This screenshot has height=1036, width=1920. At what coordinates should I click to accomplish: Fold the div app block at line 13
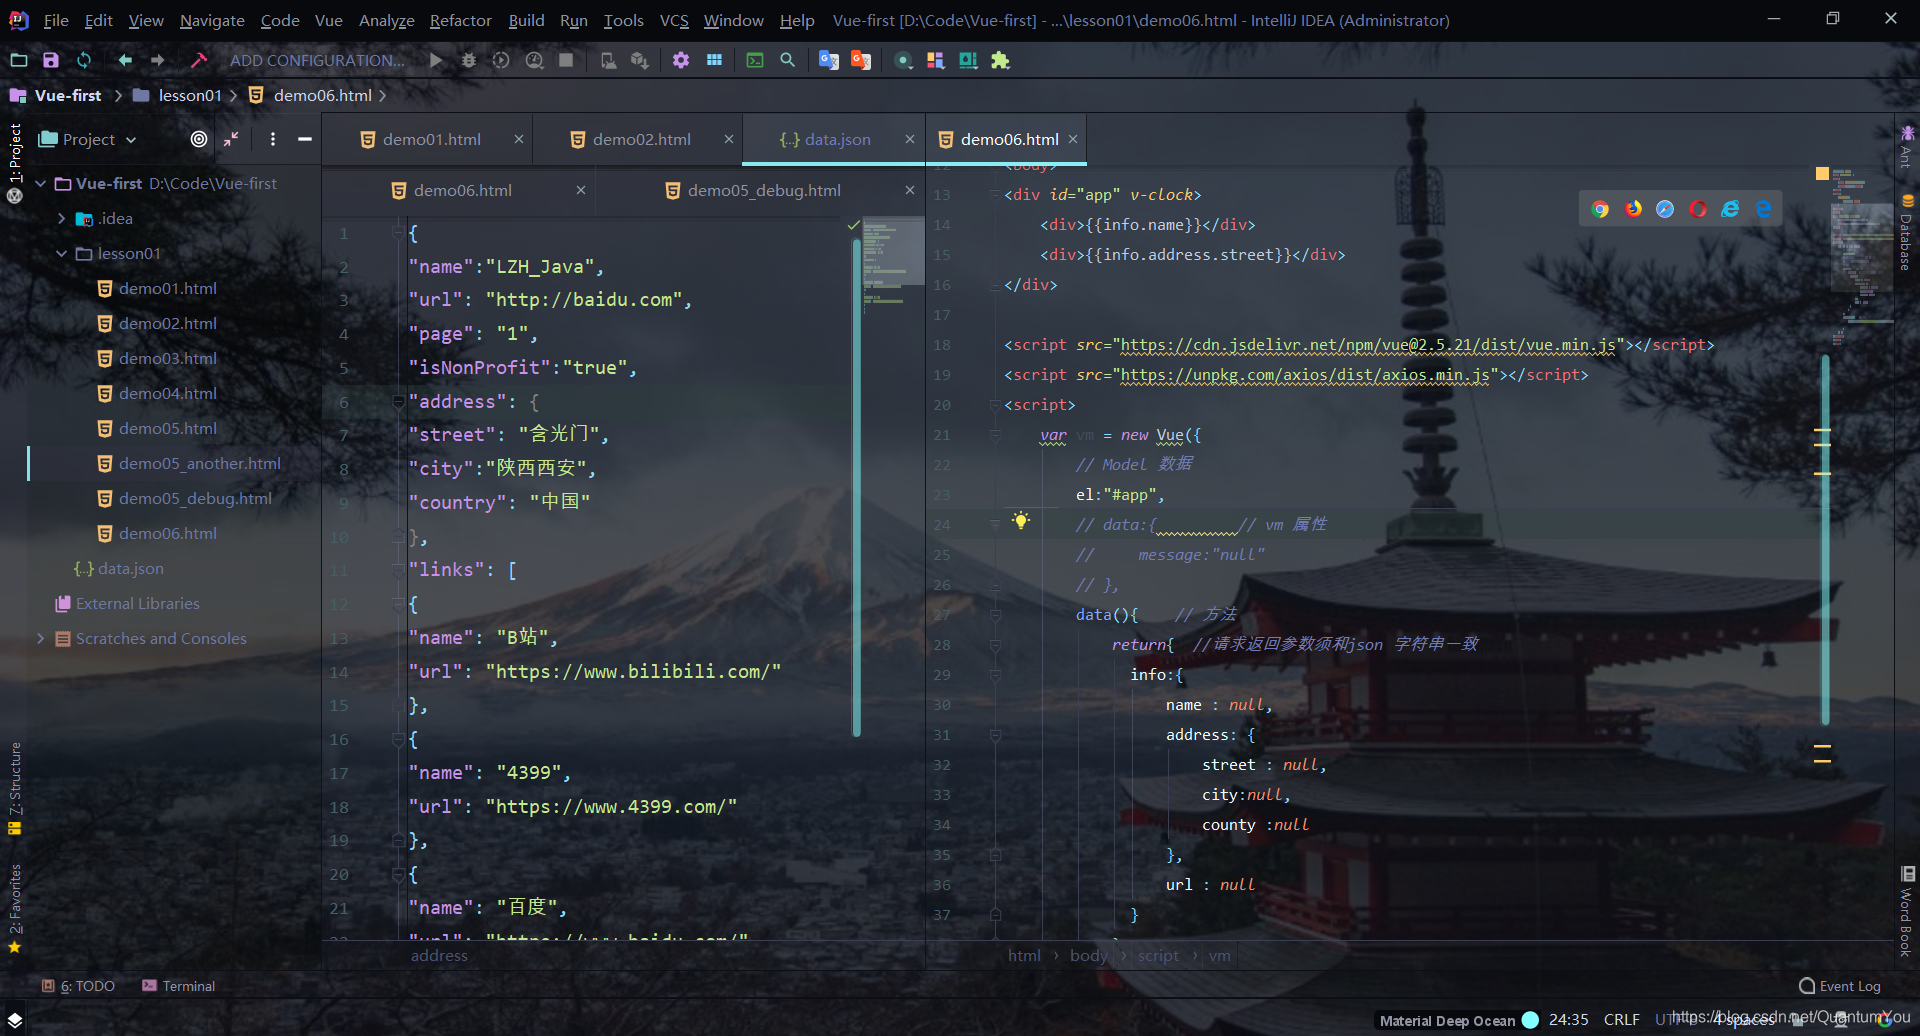(995, 195)
